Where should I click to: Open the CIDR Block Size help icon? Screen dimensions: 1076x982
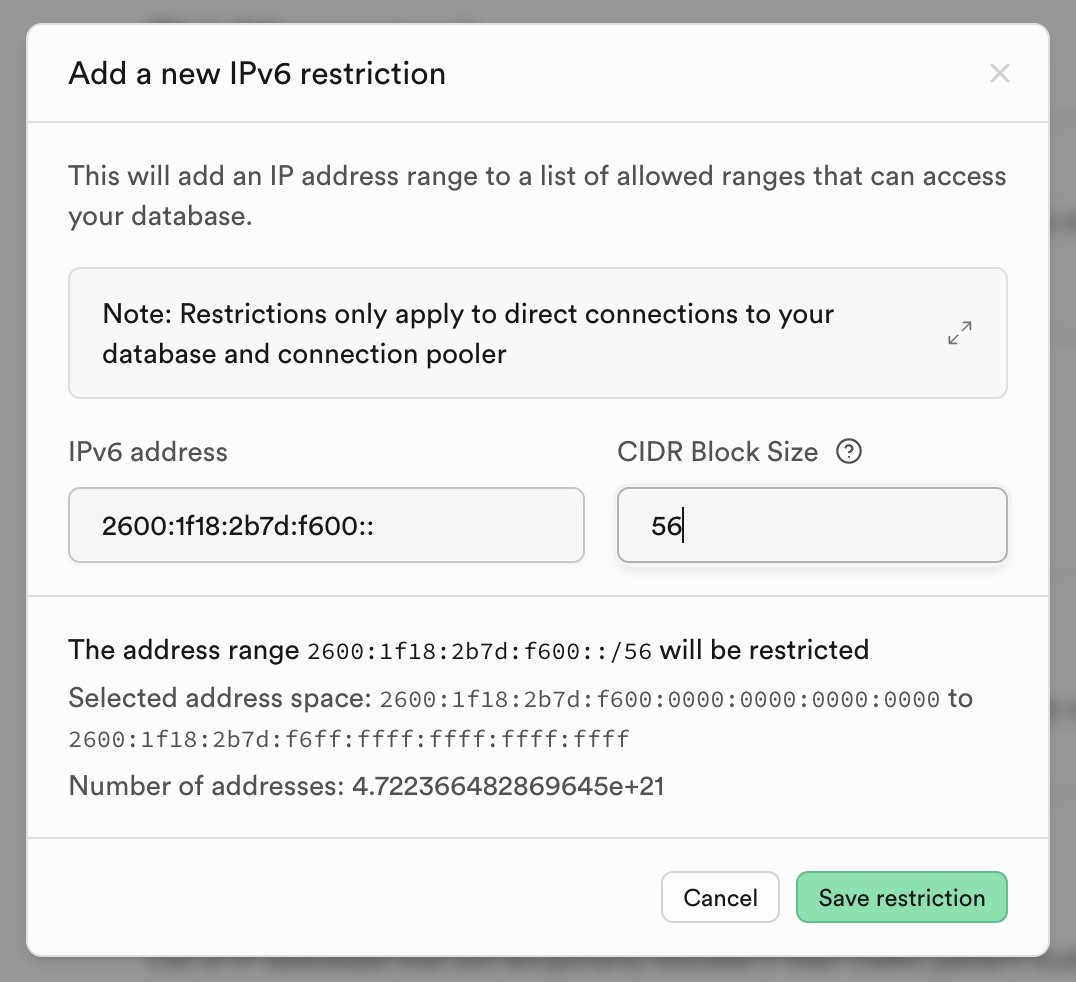point(849,452)
